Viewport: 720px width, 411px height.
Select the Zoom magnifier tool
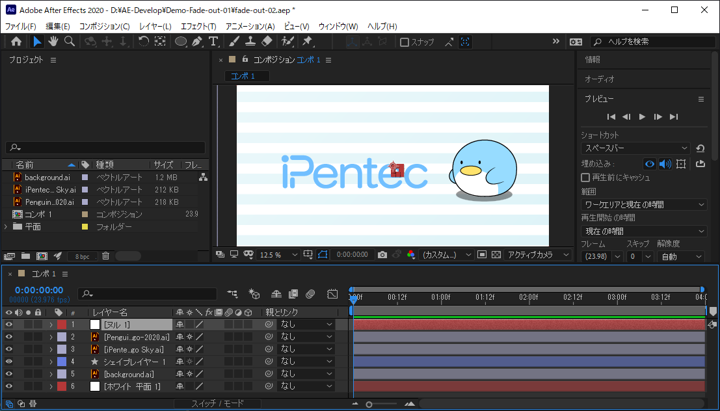point(69,42)
